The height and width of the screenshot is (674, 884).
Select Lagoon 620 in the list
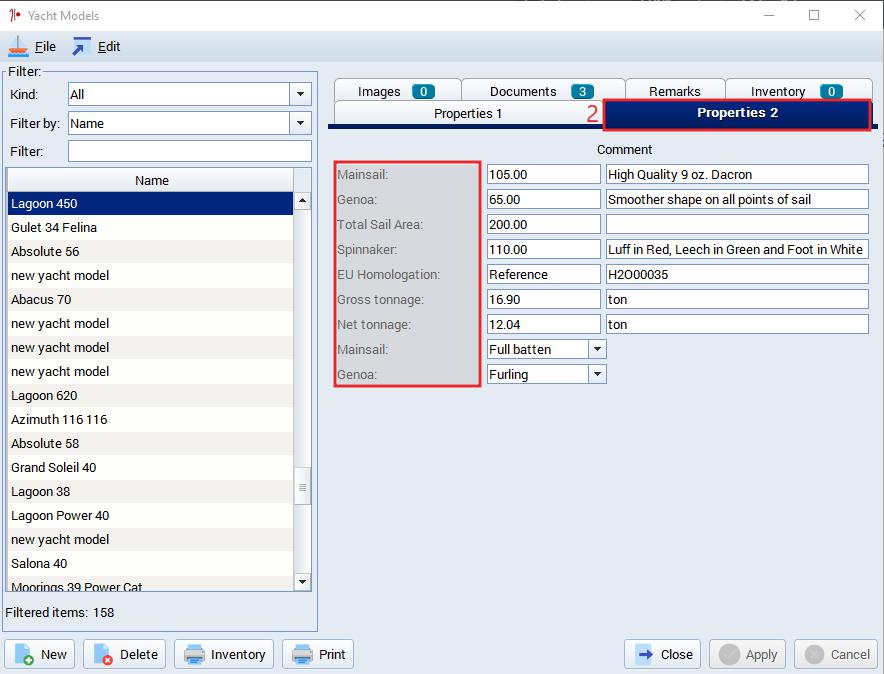click(x=151, y=396)
